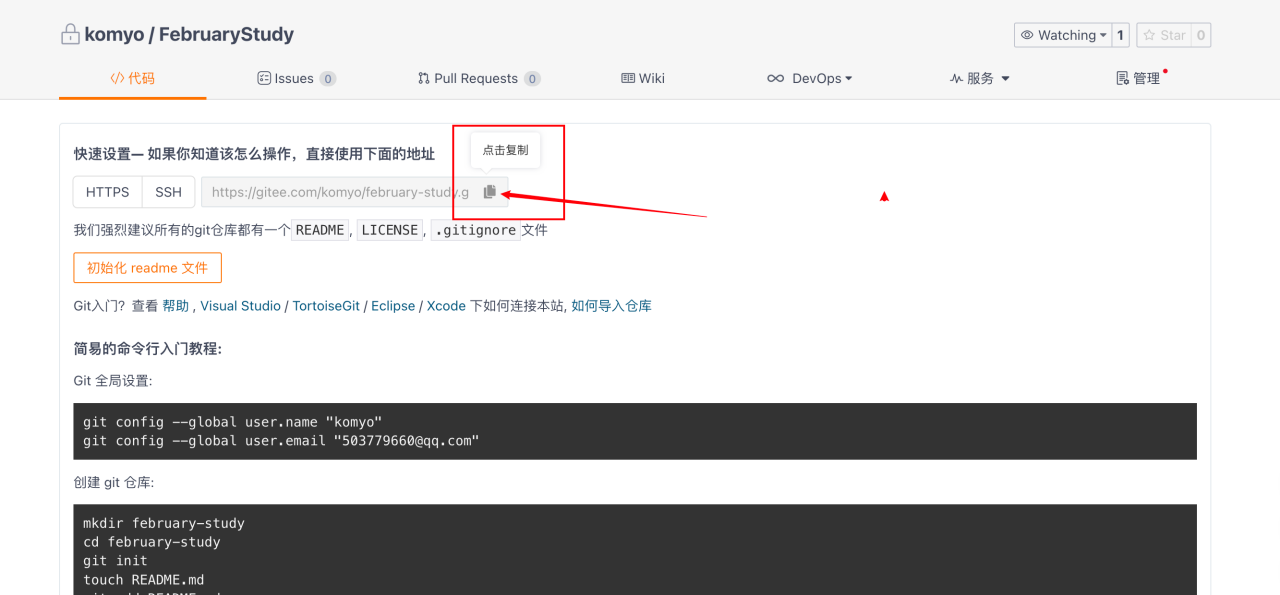Click the Issues icon
The width and height of the screenshot is (1280, 595).
264,78
